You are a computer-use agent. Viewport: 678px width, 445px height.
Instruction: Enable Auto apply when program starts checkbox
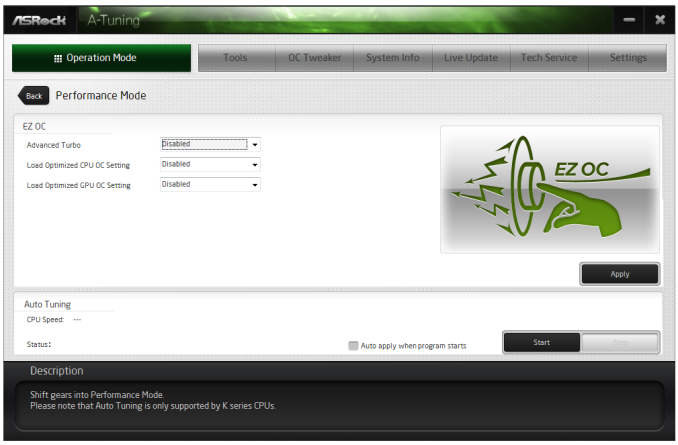[353, 346]
